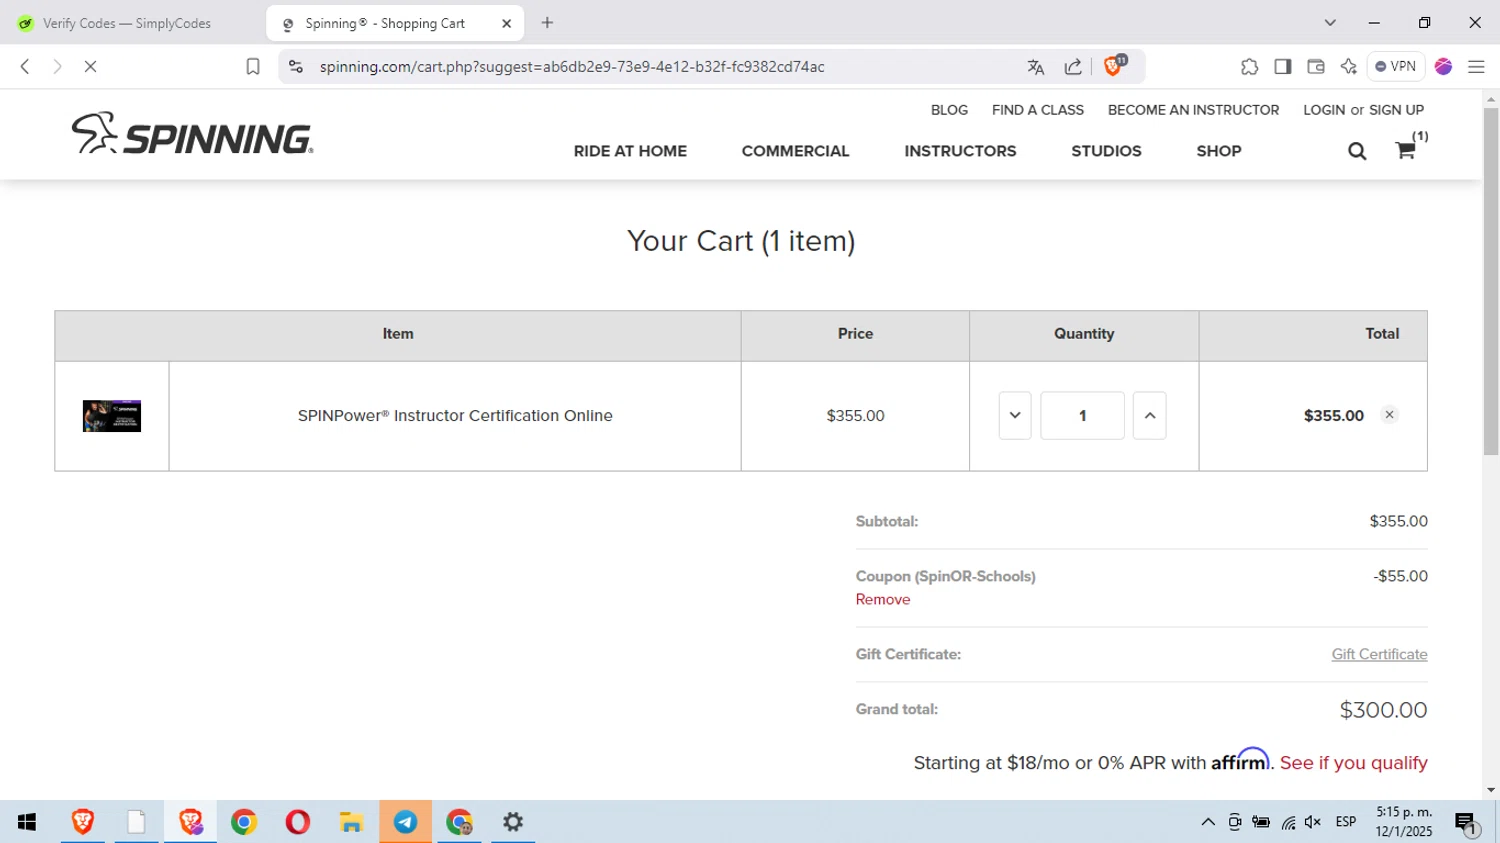Image resolution: width=1500 pixels, height=843 pixels.
Task: Toggle the browser sidebar panel
Action: pos(1283,66)
